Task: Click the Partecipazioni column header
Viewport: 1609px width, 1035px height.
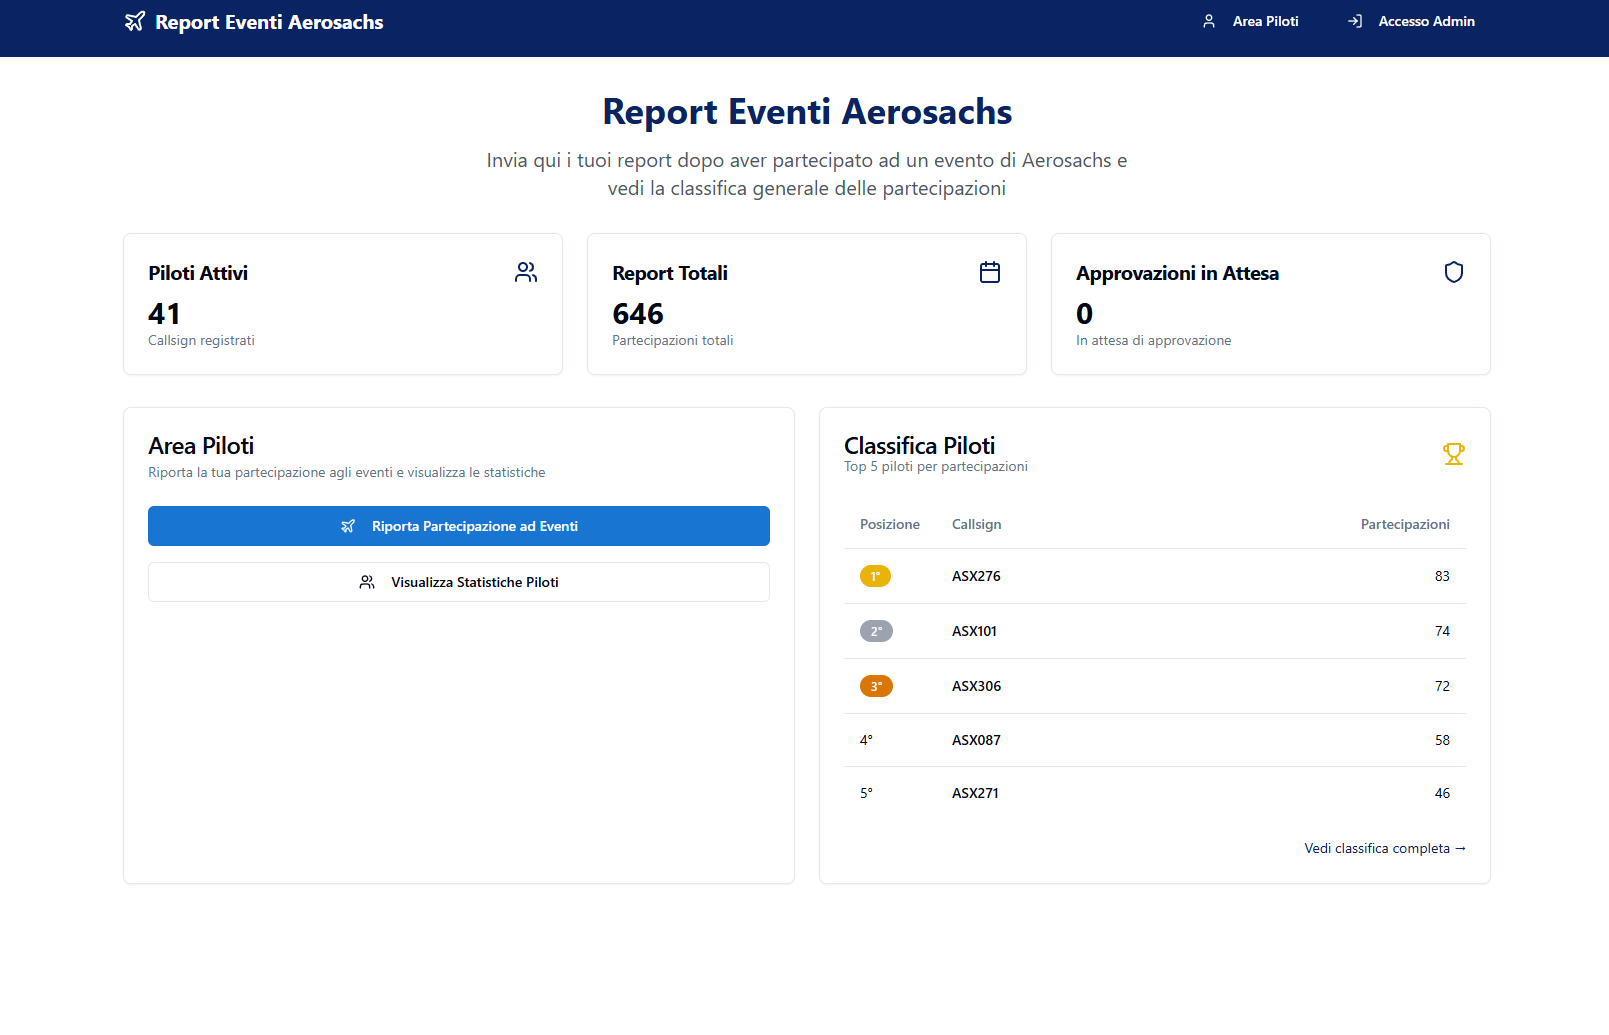Action: [1404, 524]
